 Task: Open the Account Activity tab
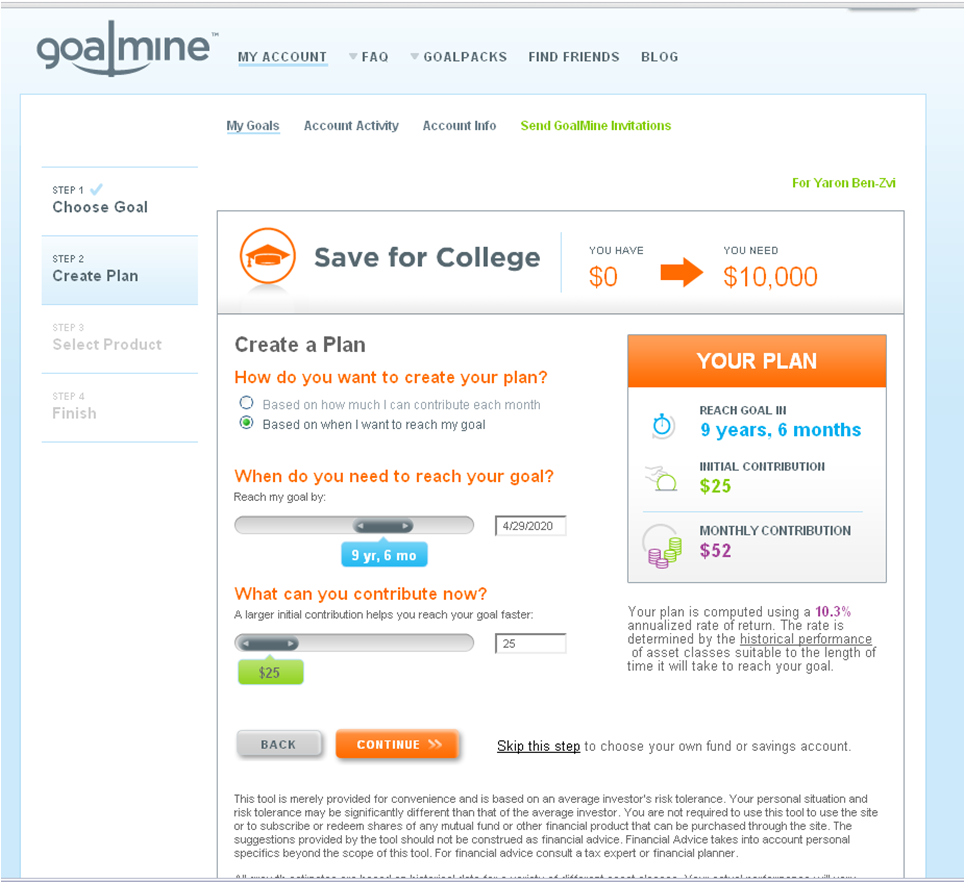(x=351, y=126)
